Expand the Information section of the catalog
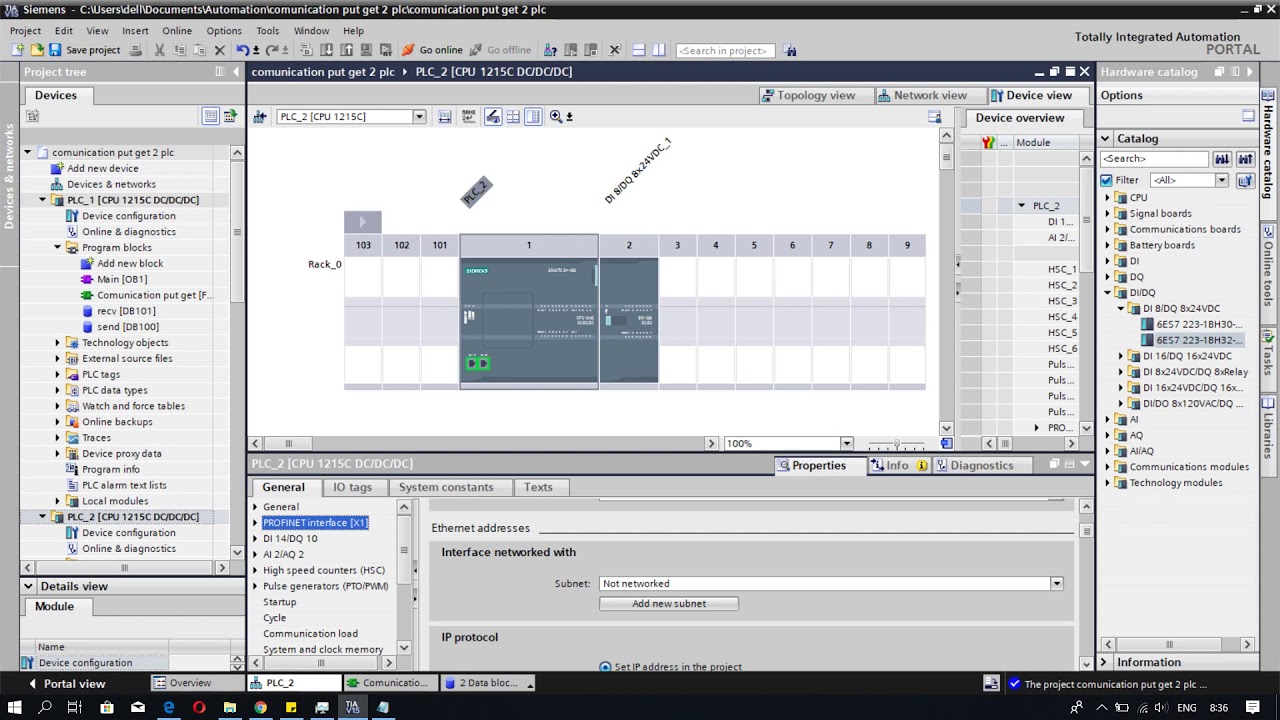 pyautogui.click(x=1104, y=662)
